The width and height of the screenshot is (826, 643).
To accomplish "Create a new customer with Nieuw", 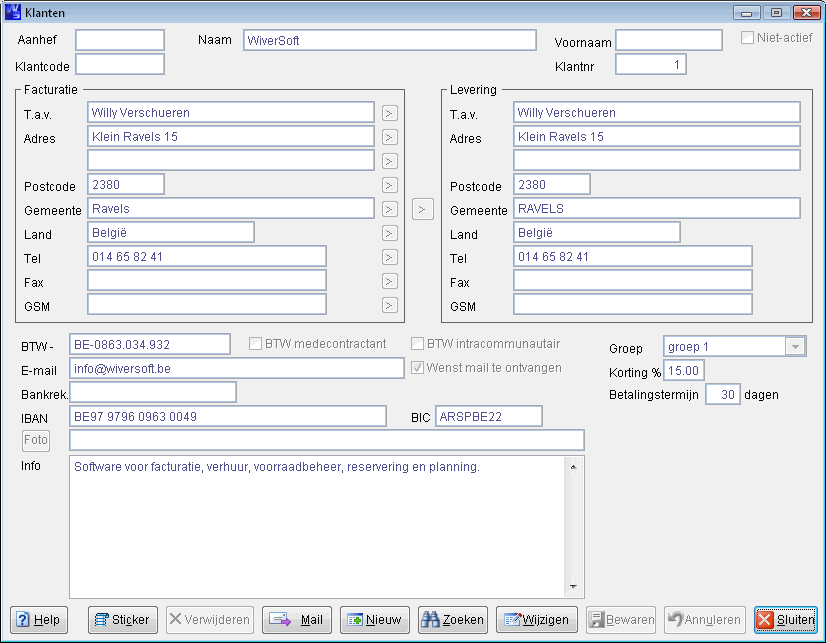I will 374,620.
